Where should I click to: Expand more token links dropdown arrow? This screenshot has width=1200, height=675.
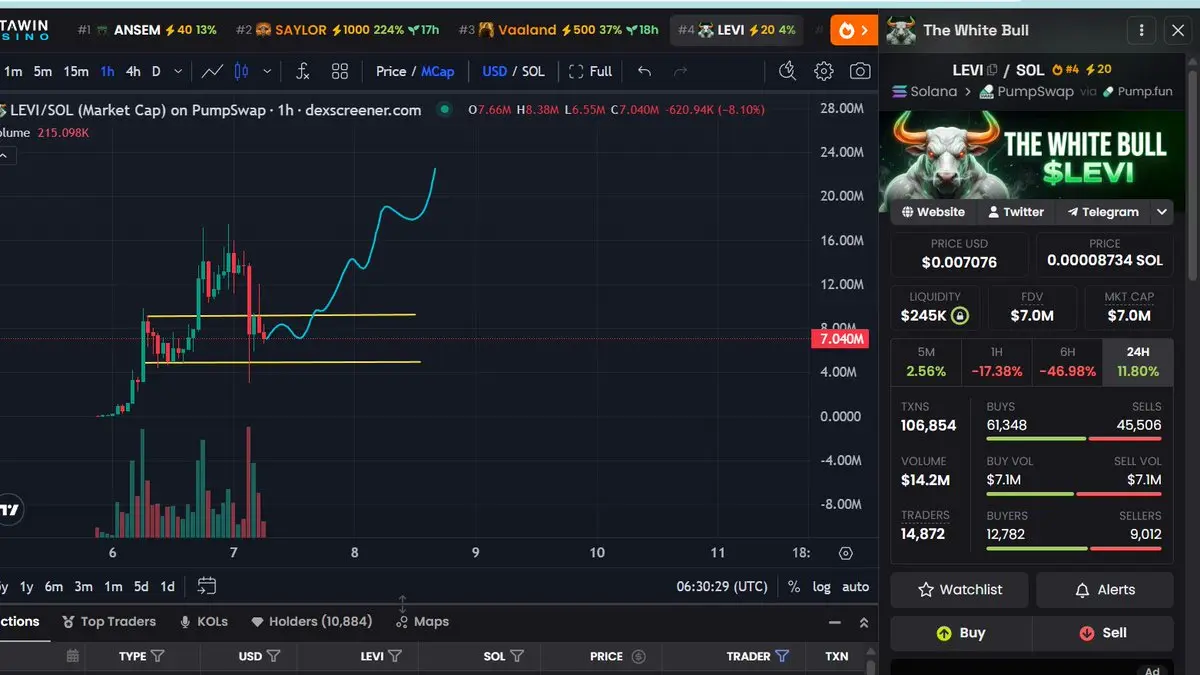(x=1162, y=212)
